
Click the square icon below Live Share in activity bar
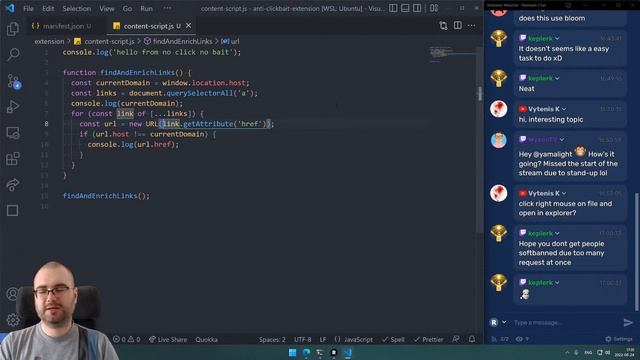point(13,211)
